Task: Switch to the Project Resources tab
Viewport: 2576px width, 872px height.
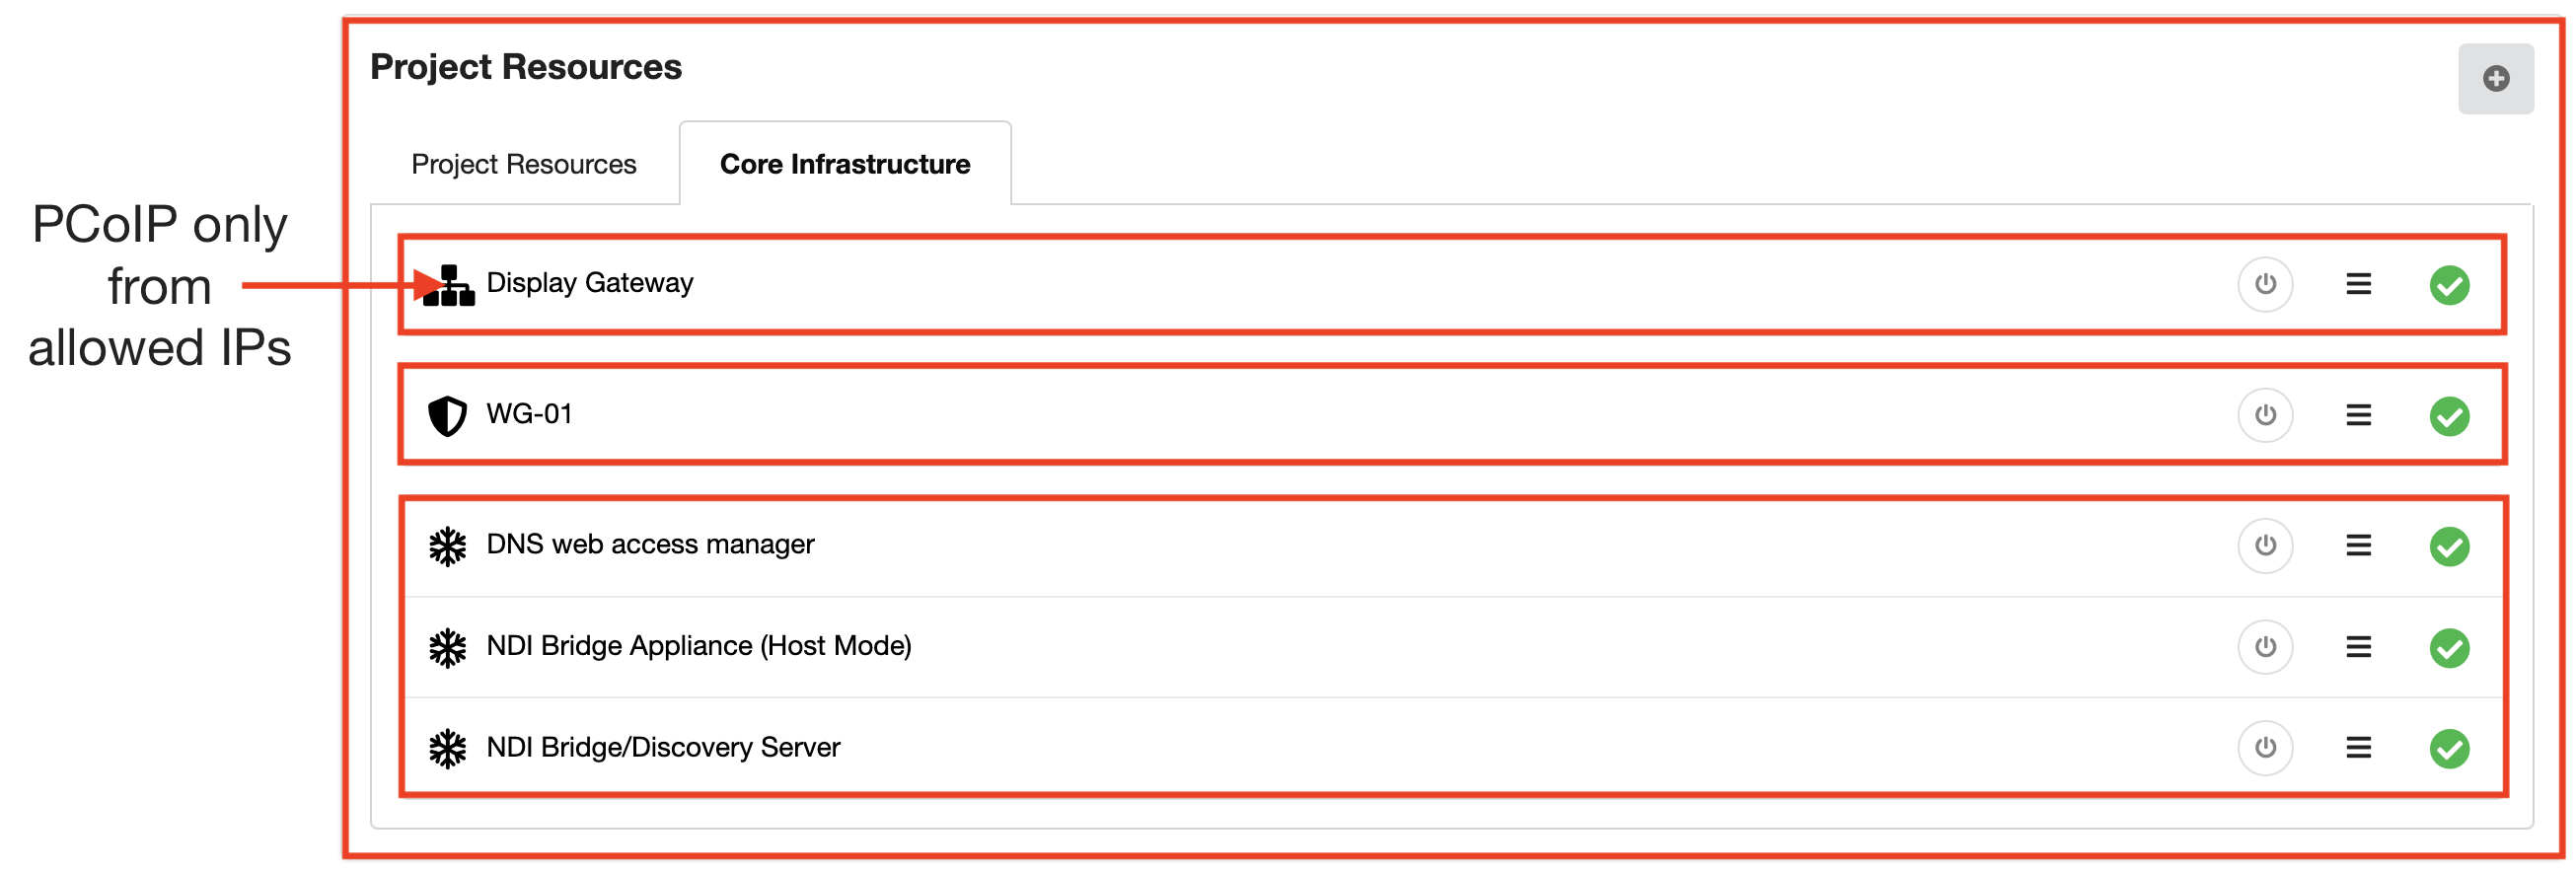Action: pyautogui.click(x=523, y=164)
